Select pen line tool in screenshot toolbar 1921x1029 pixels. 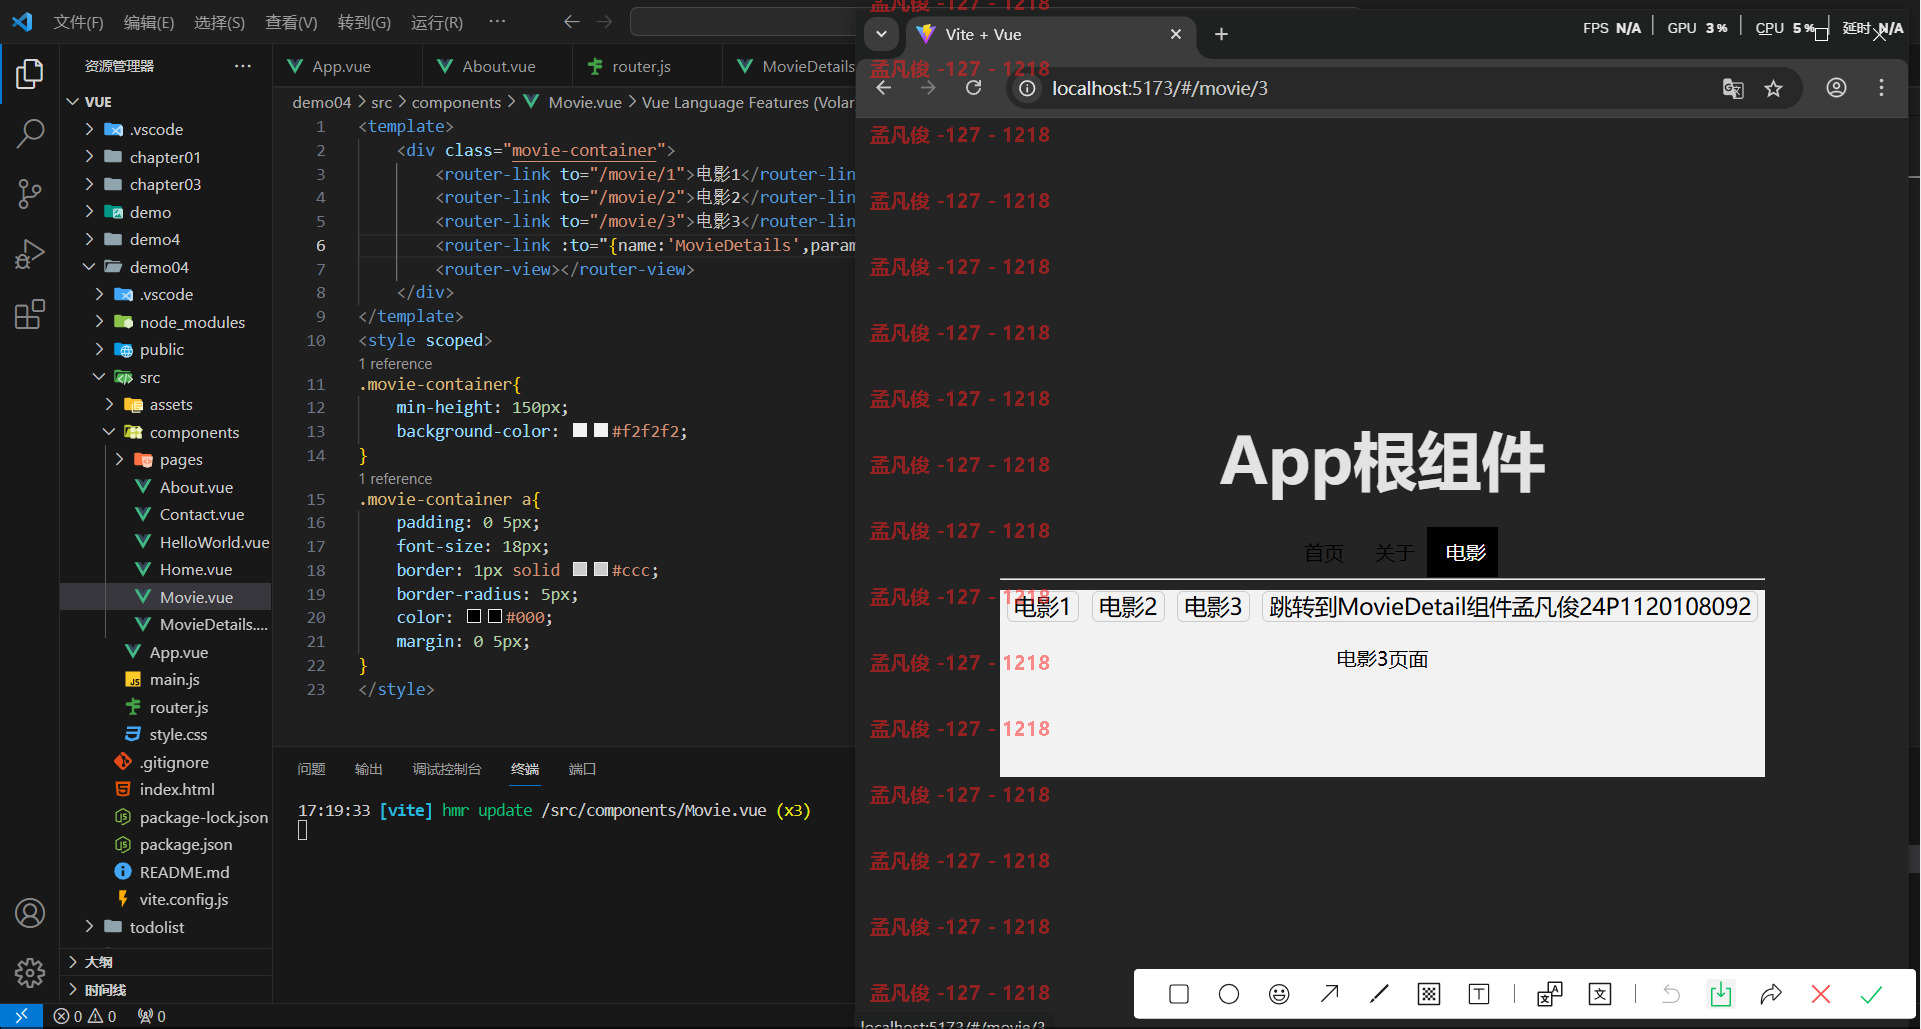(1379, 994)
